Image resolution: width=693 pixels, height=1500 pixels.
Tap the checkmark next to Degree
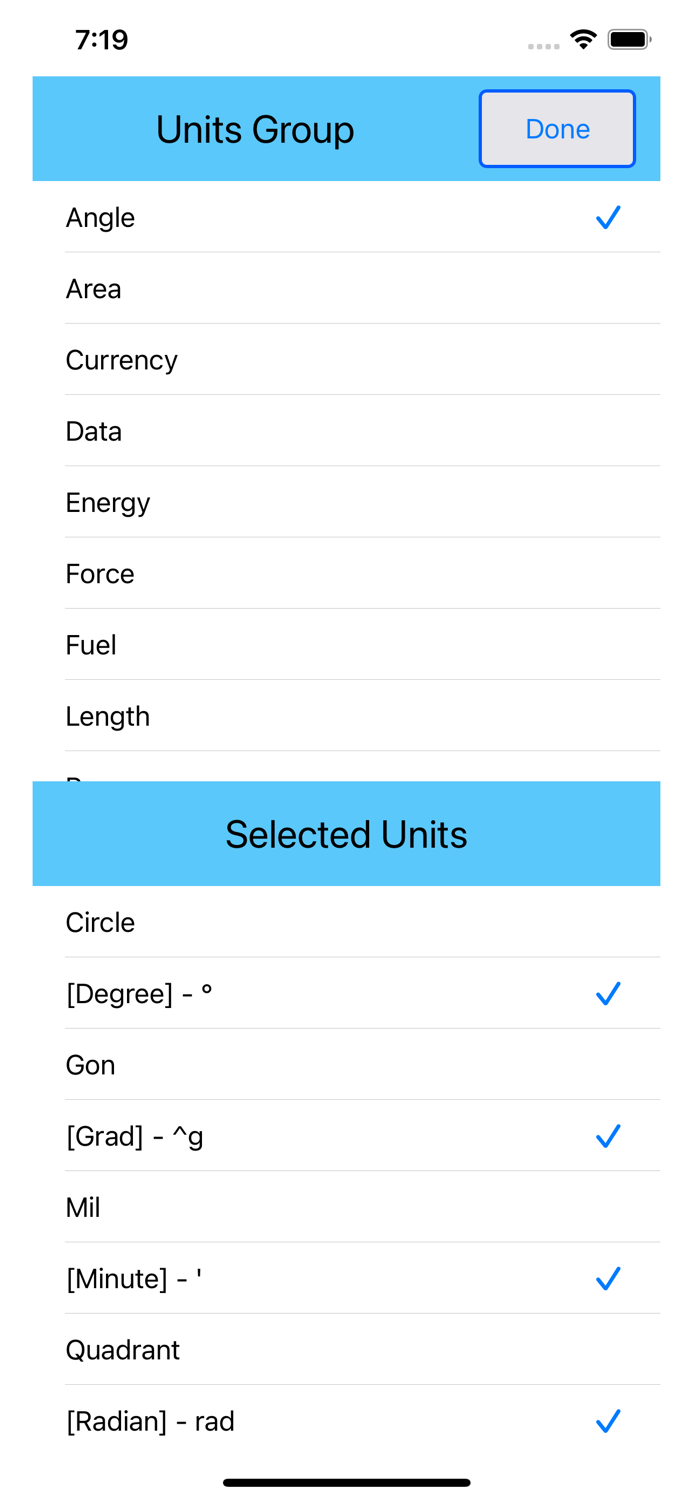tap(608, 993)
